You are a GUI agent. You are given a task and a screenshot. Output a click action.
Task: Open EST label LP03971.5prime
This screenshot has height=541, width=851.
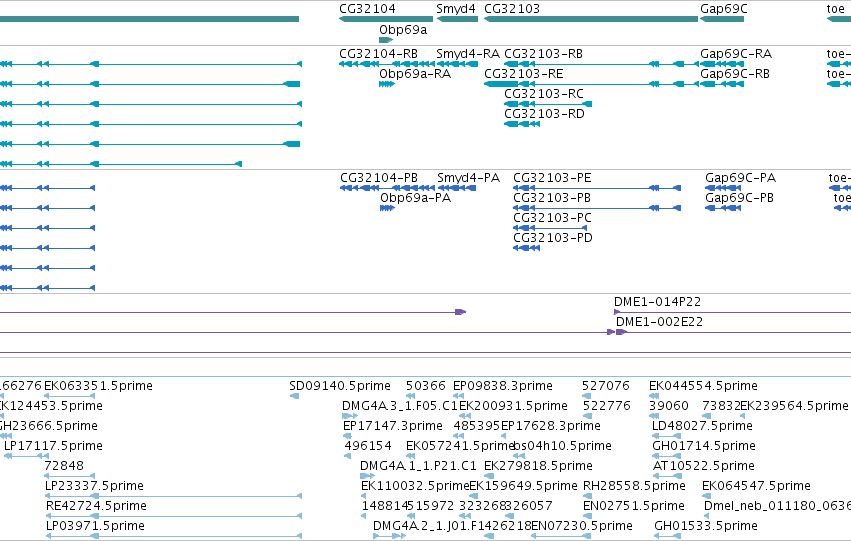pyautogui.click(x=95, y=526)
